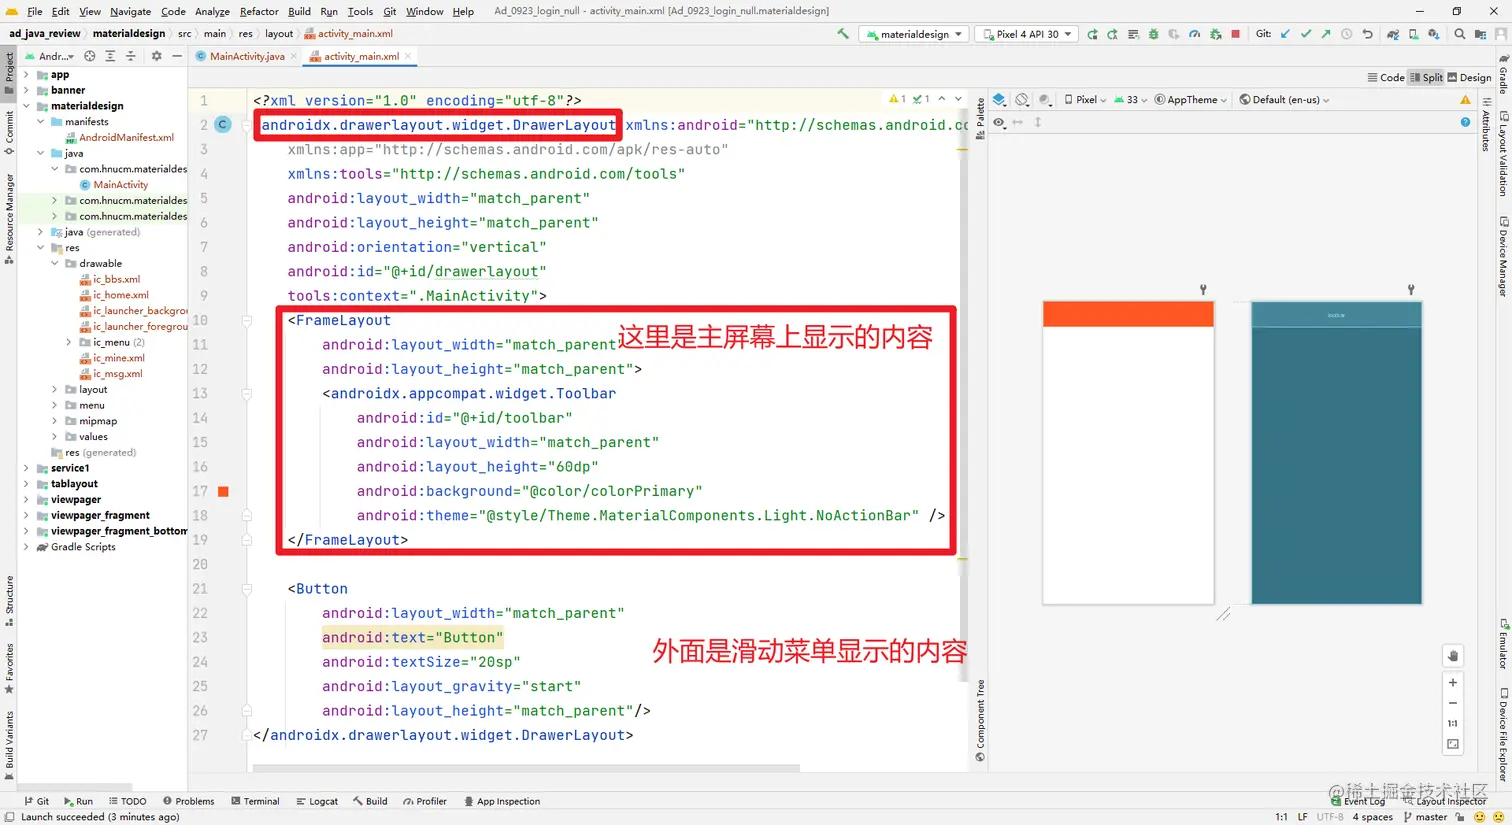The height and width of the screenshot is (825, 1512).
Task: Click the Git Update Project blue arrow
Action: click(1285, 34)
